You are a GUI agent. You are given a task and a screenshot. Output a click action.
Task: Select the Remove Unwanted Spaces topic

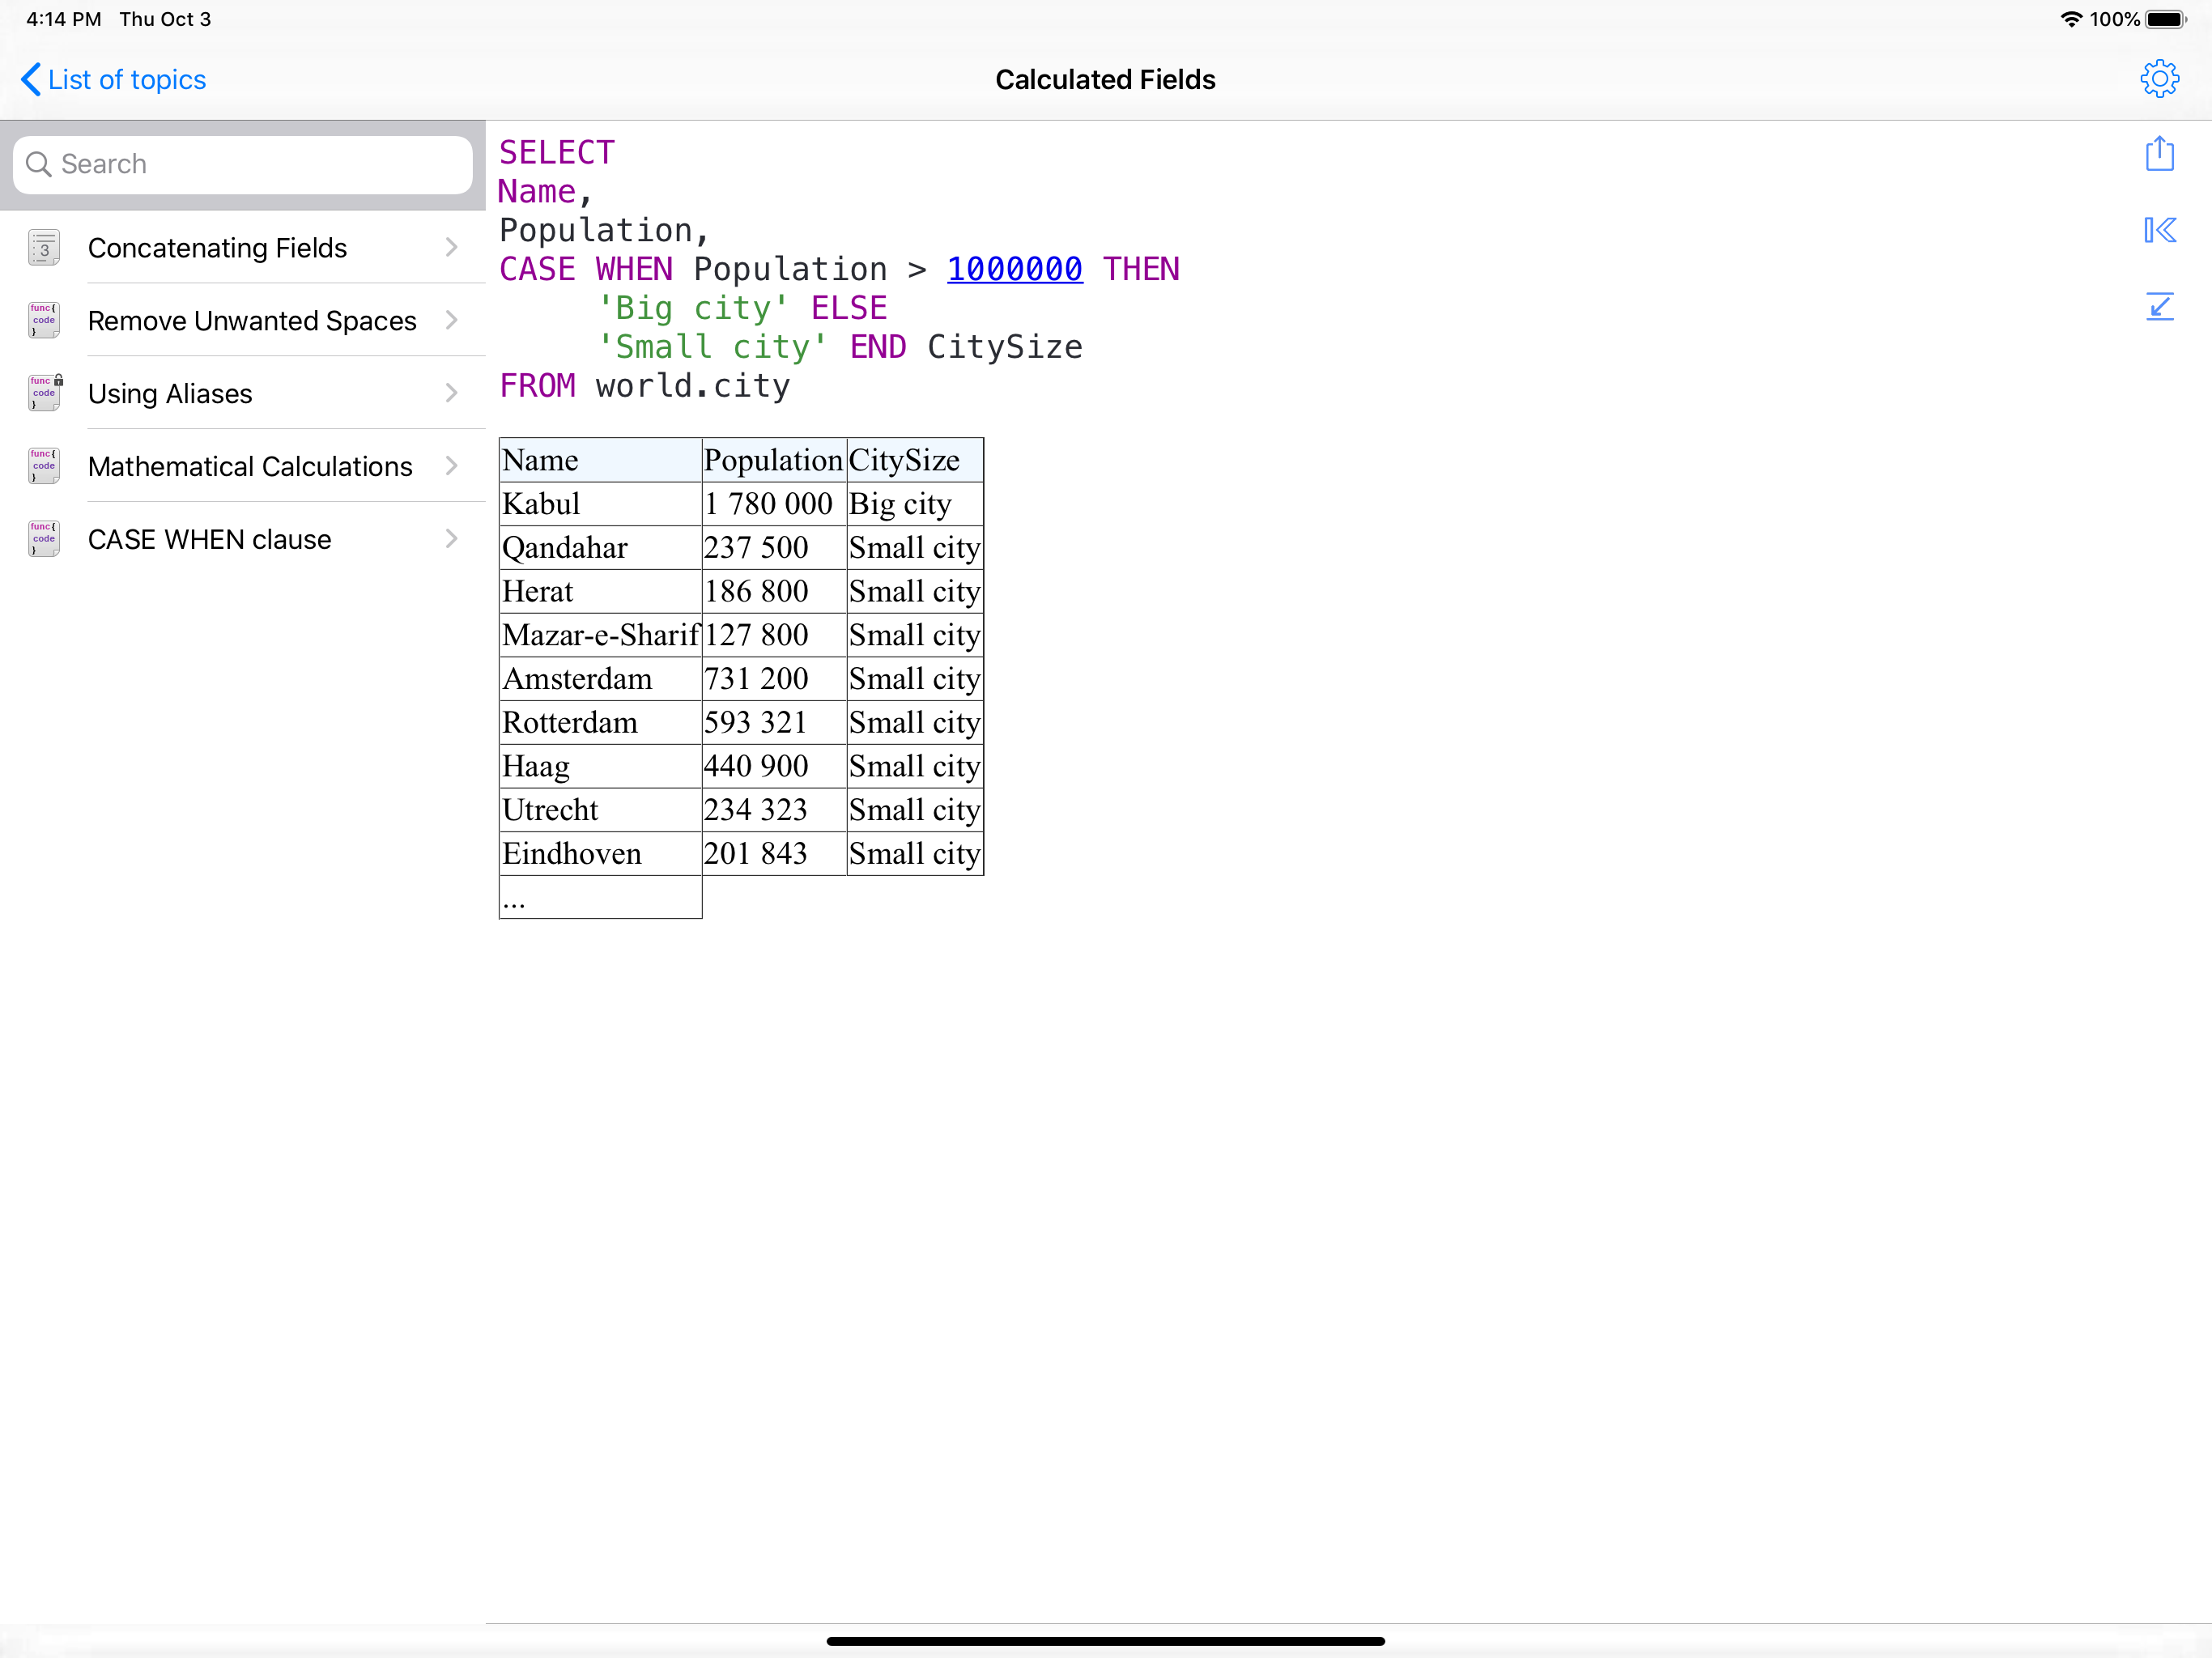click(x=251, y=320)
